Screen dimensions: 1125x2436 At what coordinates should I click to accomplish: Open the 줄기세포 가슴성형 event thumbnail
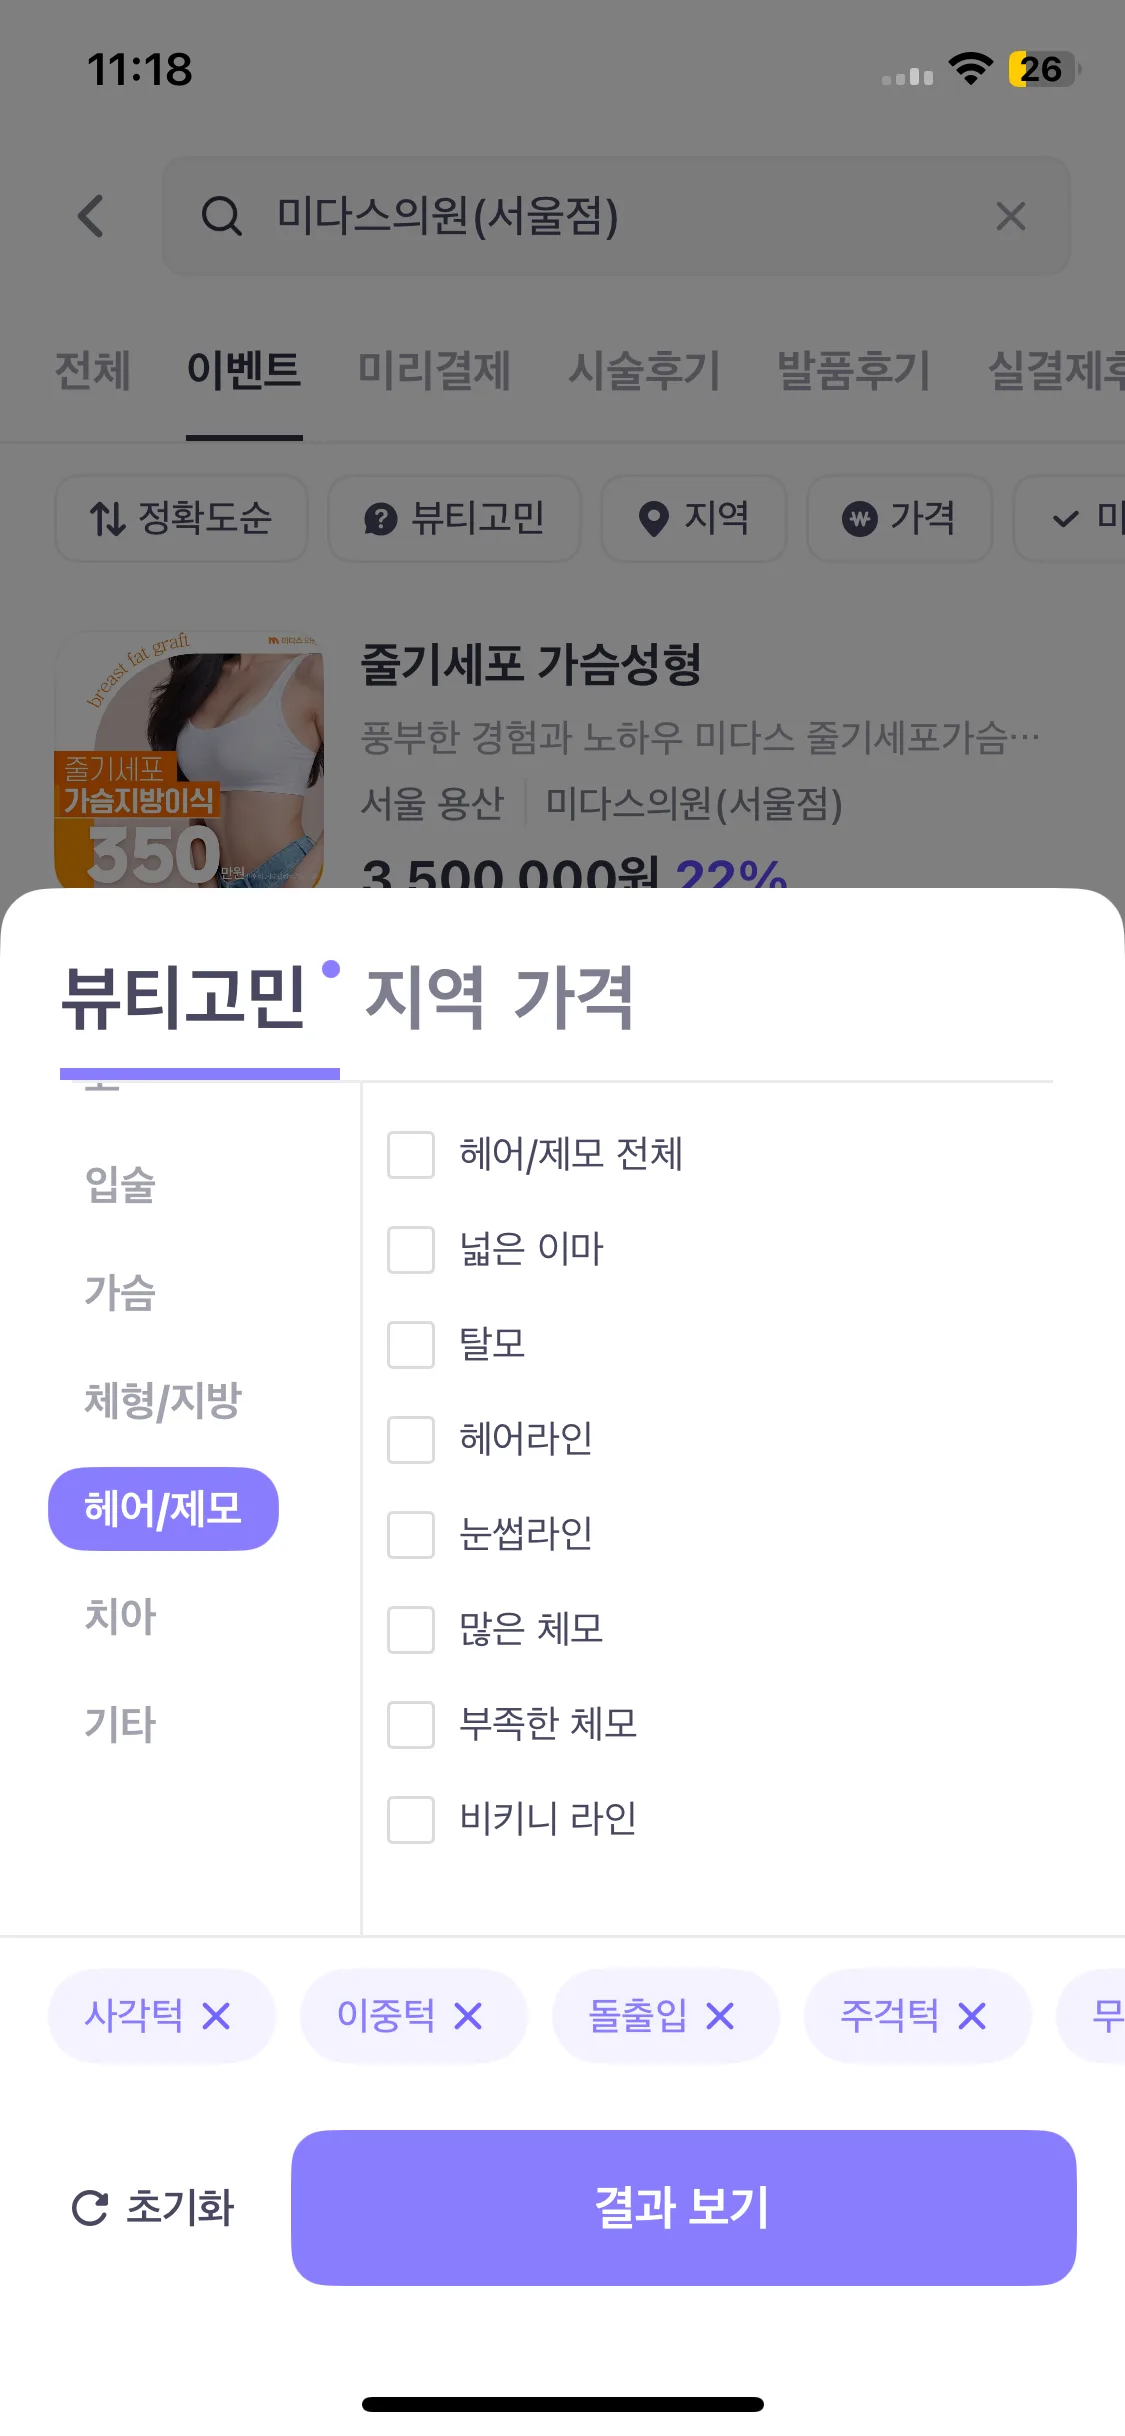click(x=189, y=760)
